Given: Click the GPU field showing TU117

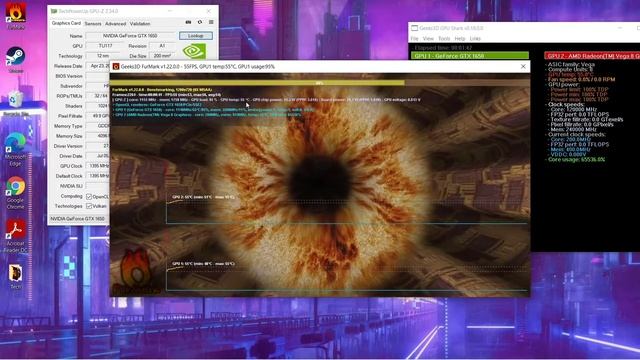Looking at the screenshot, I should click(x=105, y=46).
